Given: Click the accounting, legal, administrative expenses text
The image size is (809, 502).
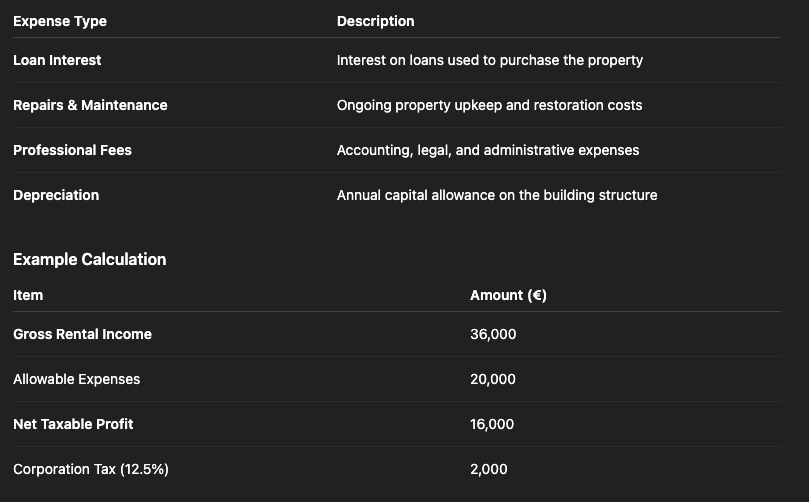Looking at the screenshot, I should coord(488,150).
